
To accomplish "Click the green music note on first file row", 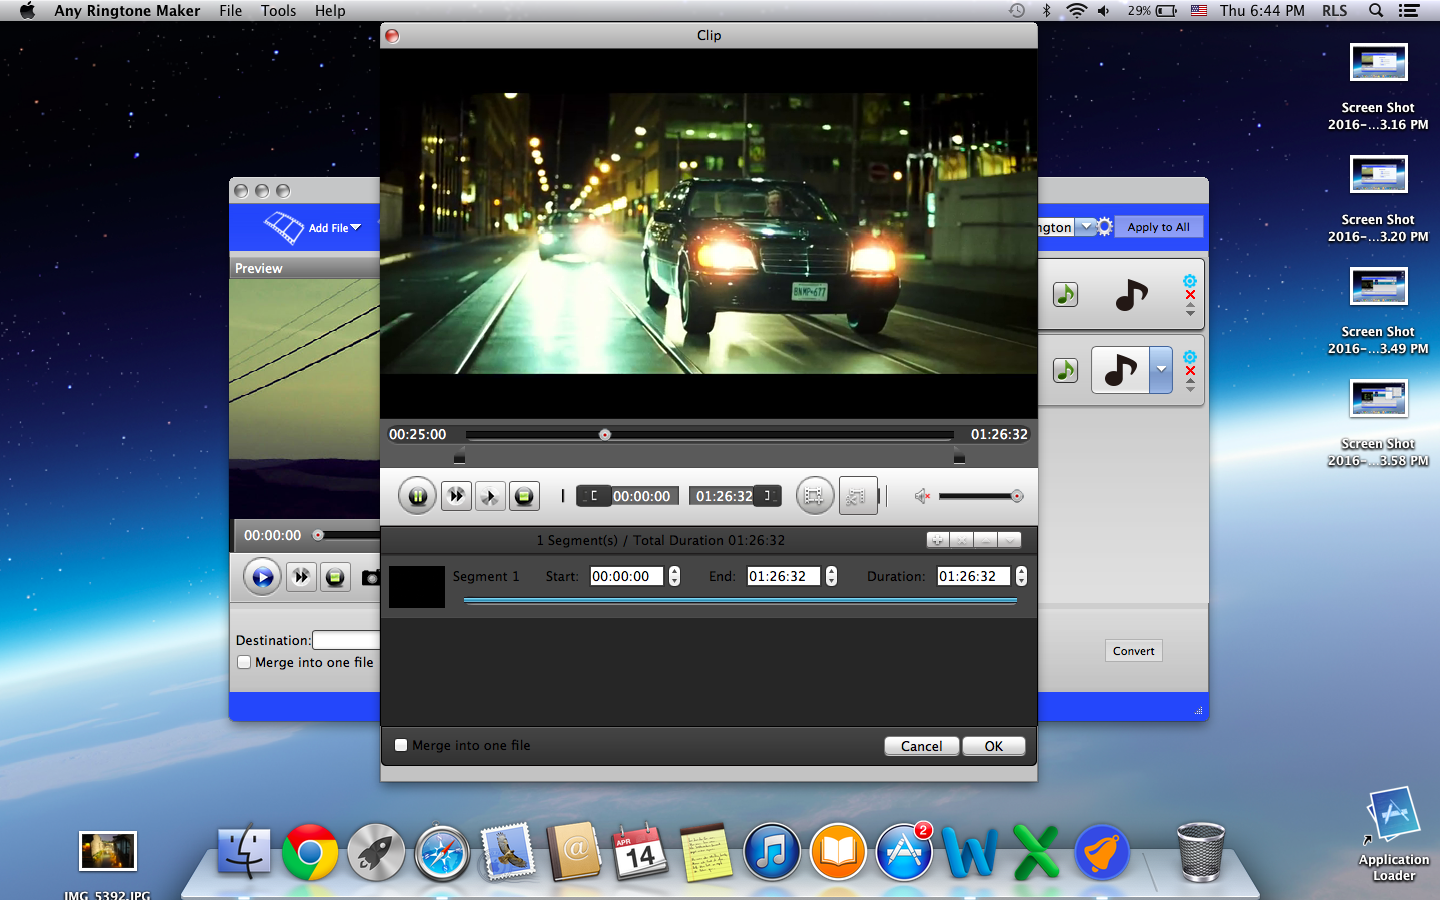I will pos(1065,294).
